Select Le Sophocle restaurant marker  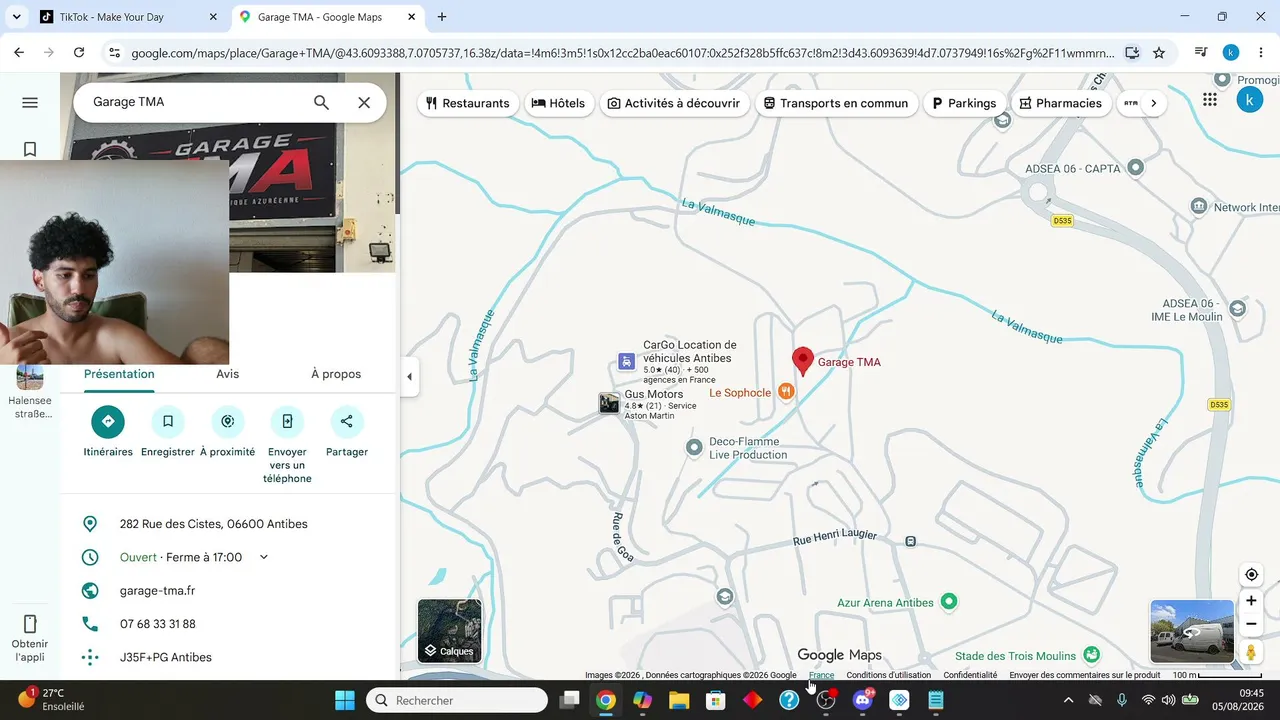coord(786,392)
